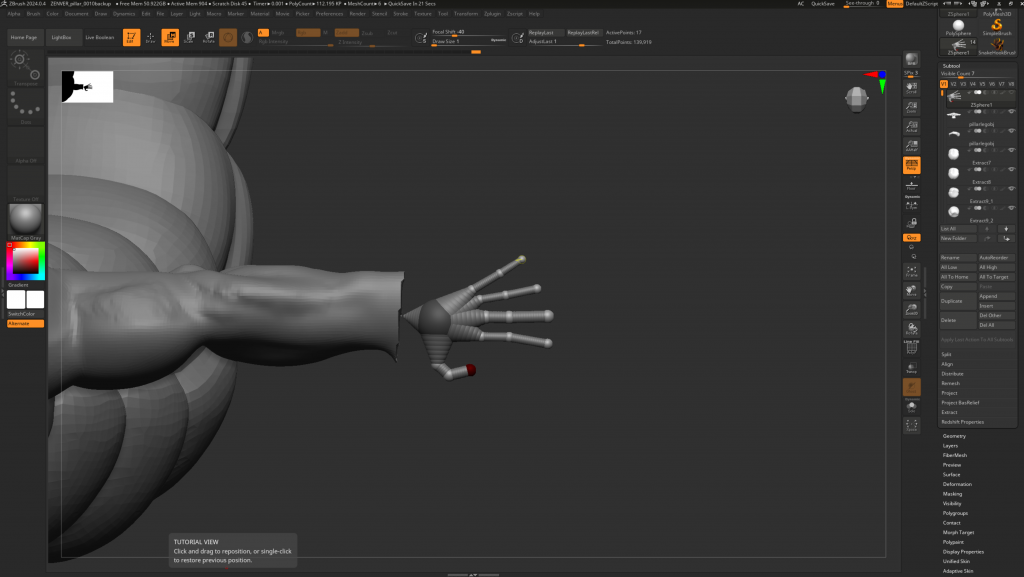Expand the Masking sub-palette
This screenshot has height=577, width=1024.
[952, 494]
